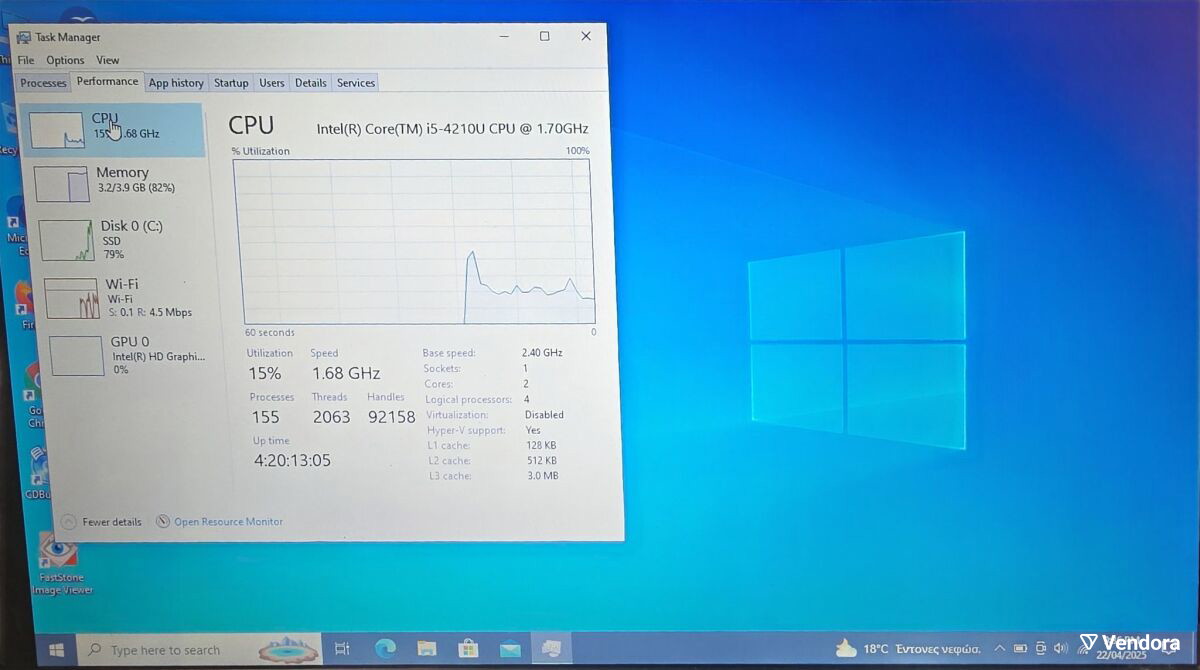Click the L1 cache value 128 KB
The width and height of the screenshot is (1200, 670).
click(541, 445)
